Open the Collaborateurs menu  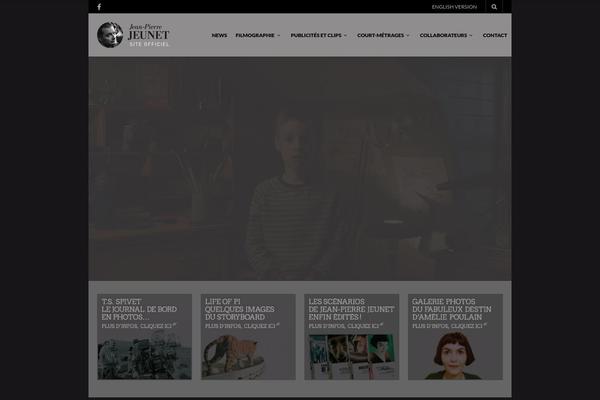coord(443,35)
